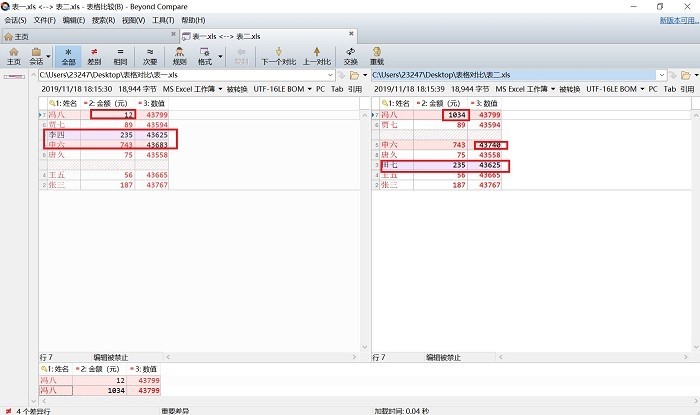This screenshot has height=415, width=700.
Task: Open the 会话 (Sessions) toolbar icon
Action: (36, 56)
